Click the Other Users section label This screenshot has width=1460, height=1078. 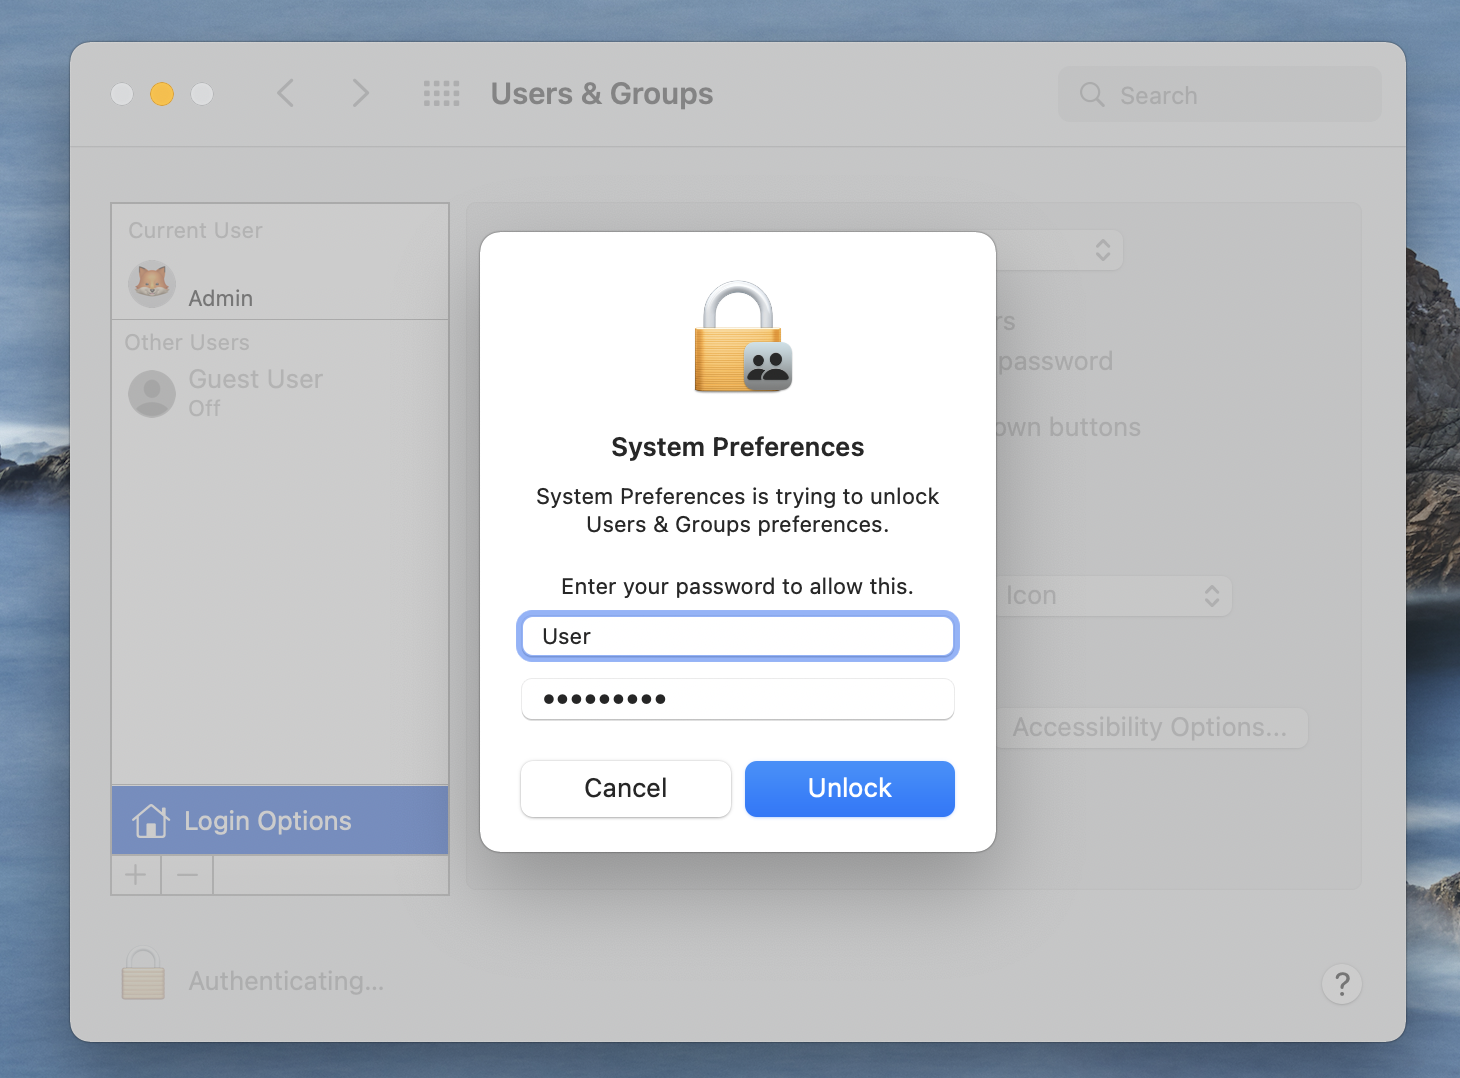pos(187,342)
